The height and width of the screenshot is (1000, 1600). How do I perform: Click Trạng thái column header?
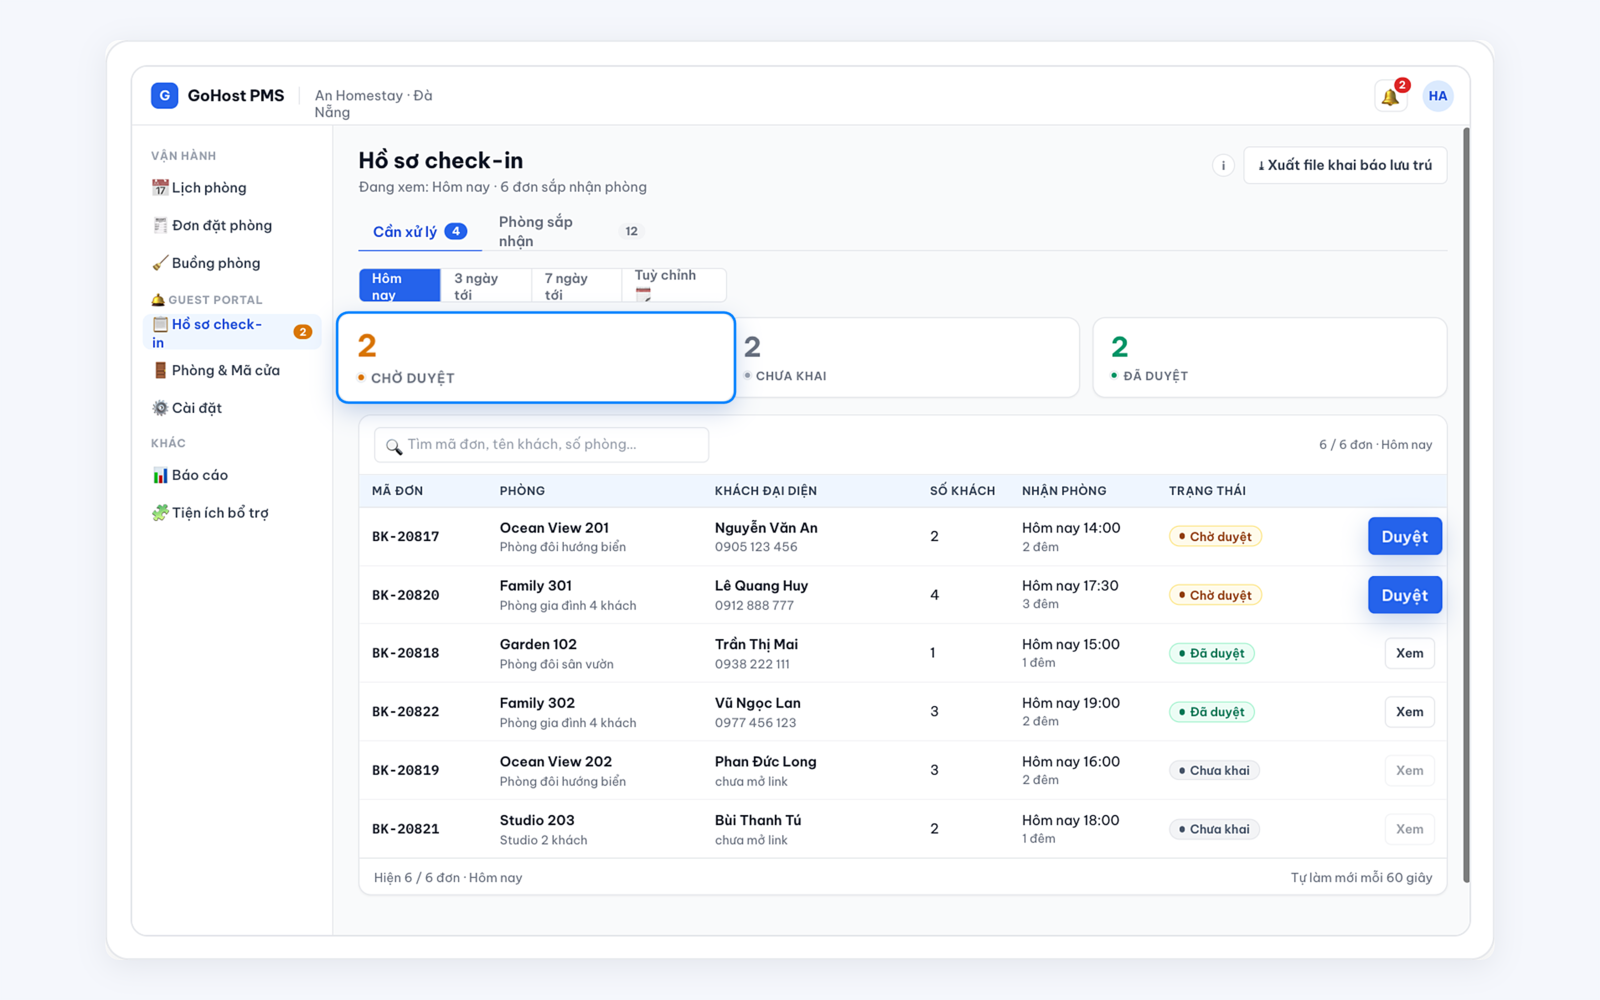(1207, 491)
